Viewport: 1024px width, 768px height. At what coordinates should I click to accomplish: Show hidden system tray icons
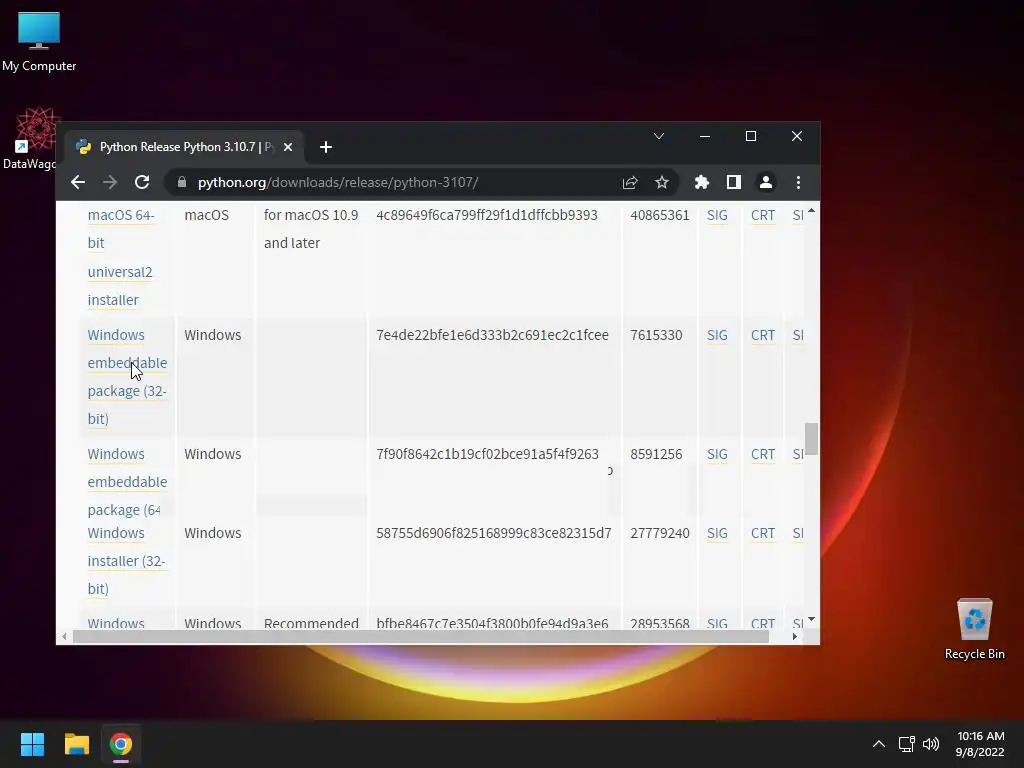click(879, 744)
